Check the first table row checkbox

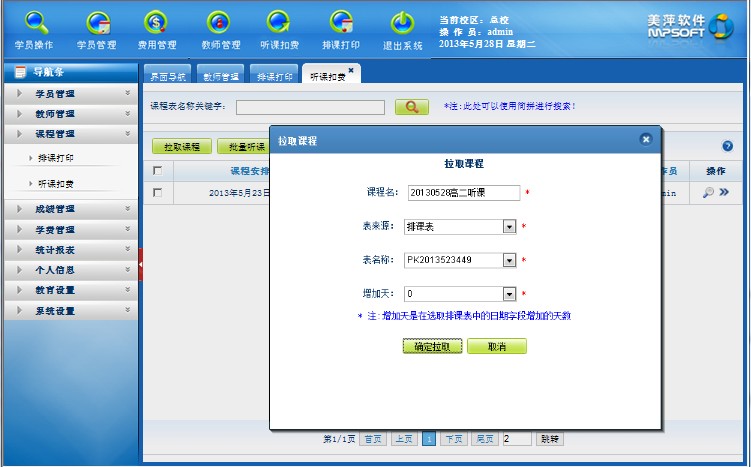(x=157, y=193)
